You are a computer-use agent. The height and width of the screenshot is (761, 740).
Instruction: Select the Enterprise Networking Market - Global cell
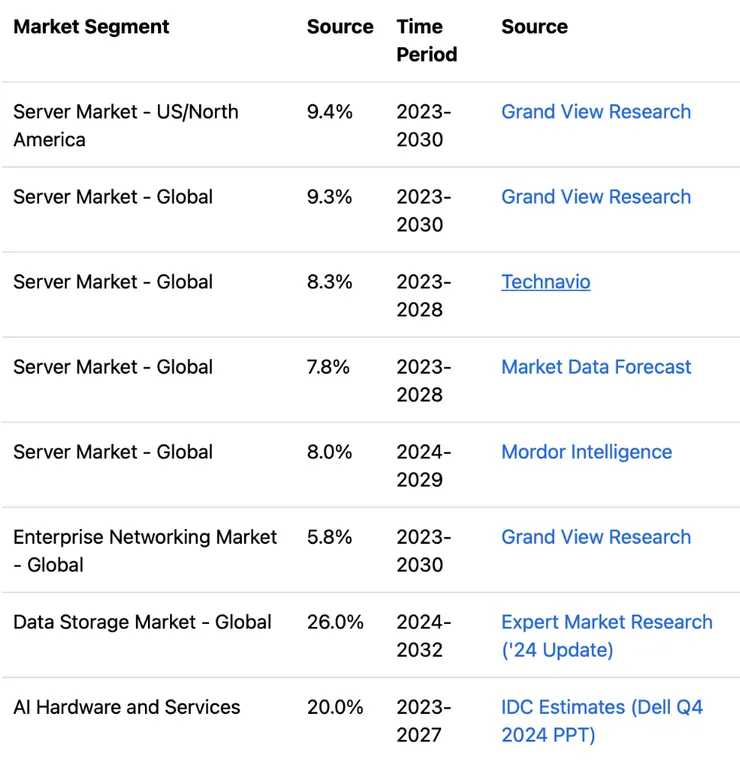pos(144,551)
